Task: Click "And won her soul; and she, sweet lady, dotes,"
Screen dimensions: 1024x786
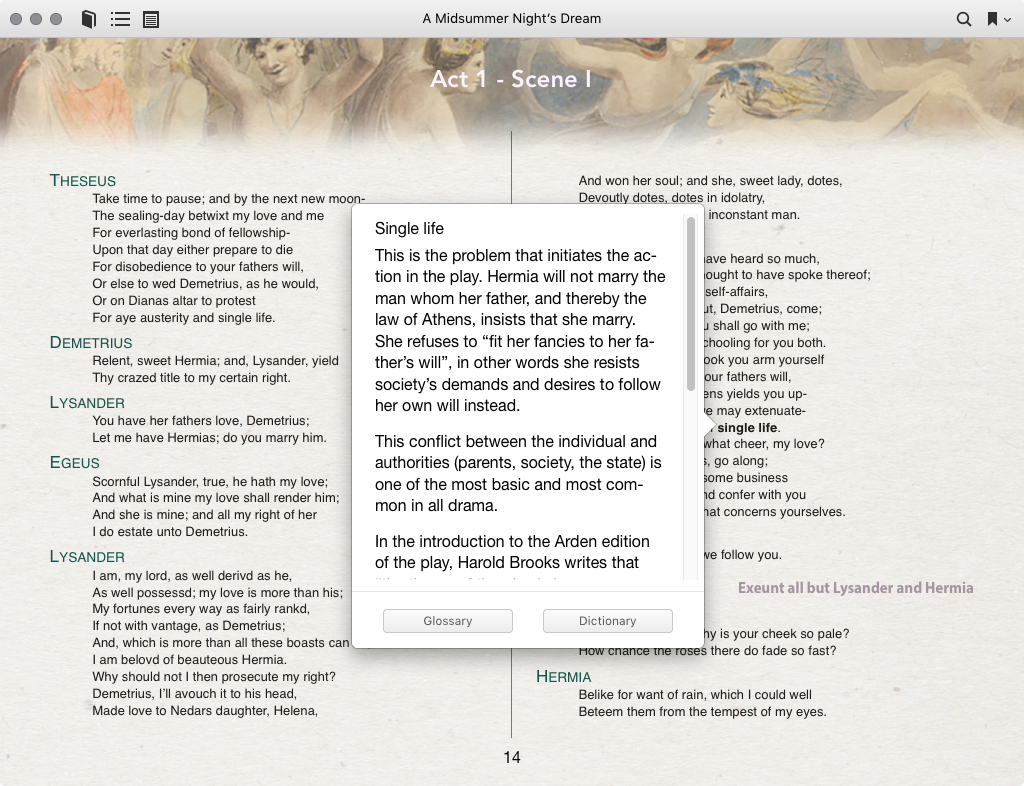Action: point(711,180)
